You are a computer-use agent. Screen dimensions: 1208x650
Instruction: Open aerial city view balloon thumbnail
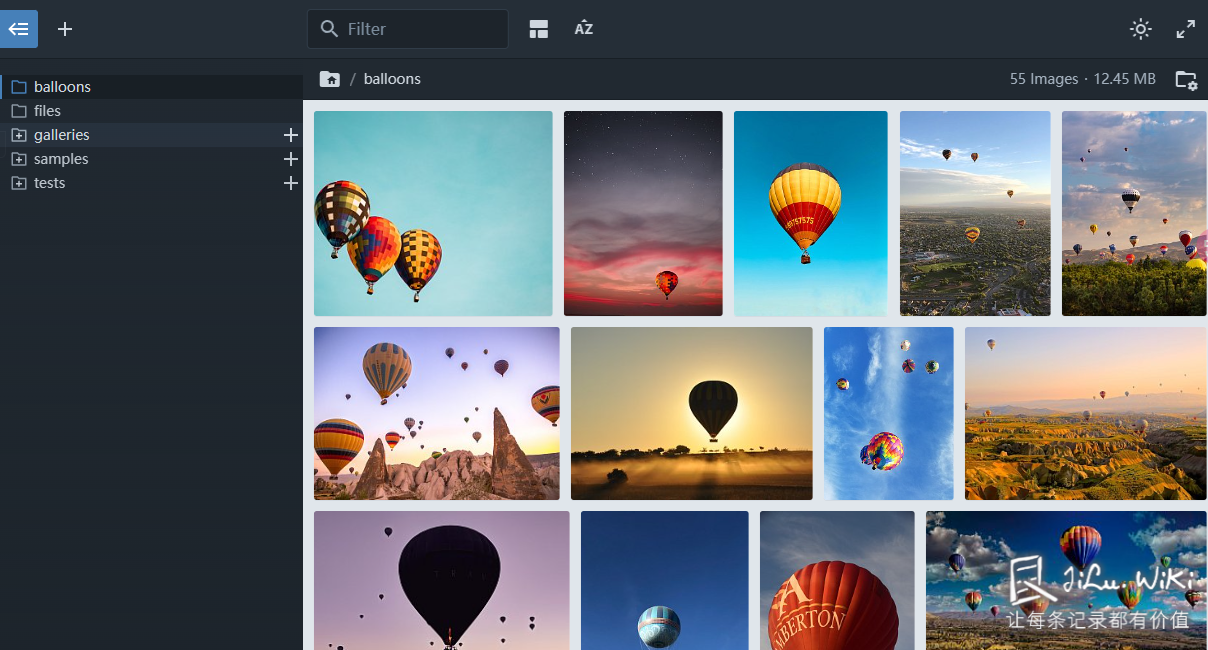[x=975, y=213]
